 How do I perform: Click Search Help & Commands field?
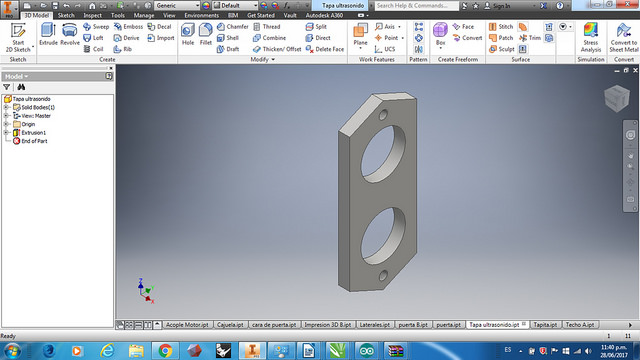(x=417, y=5)
